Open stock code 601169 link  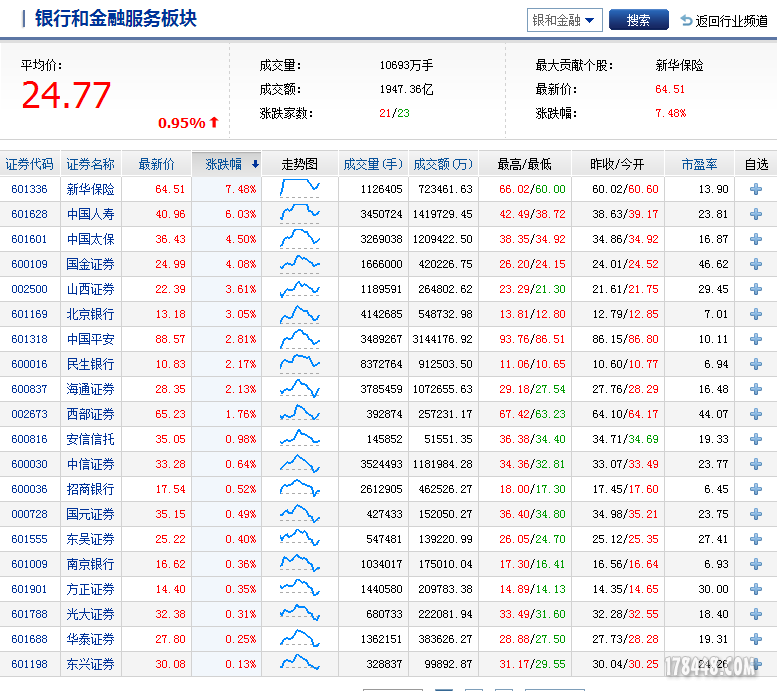point(29,314)
